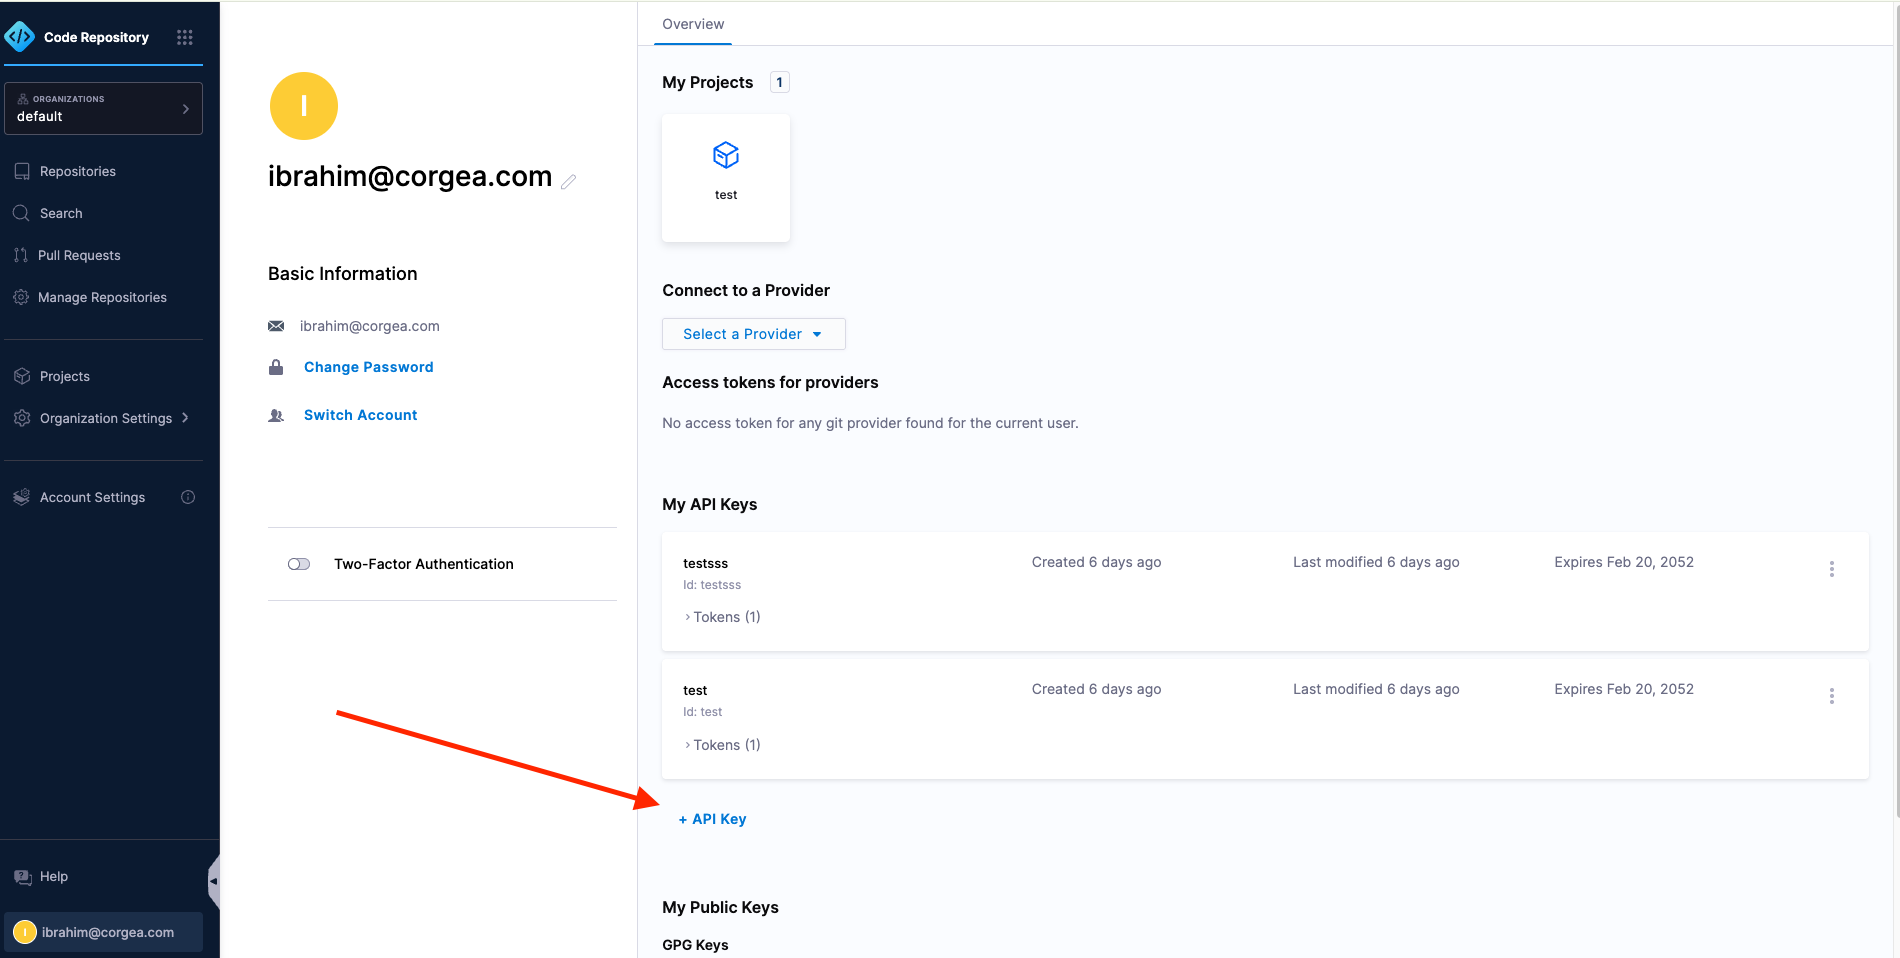Click the yellow profile avatar circle
The height and width of the screenshot is (958, 1900).
[304, 106]
